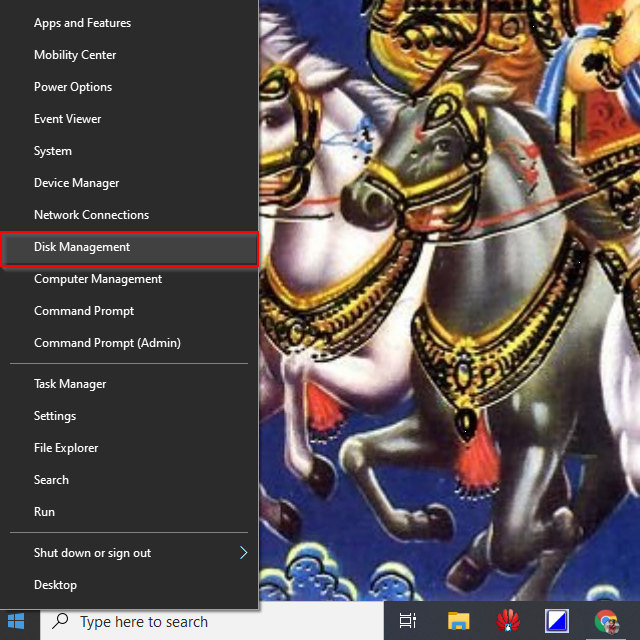Launch Computer Management
640x640 pixels.
click(129, 279)
